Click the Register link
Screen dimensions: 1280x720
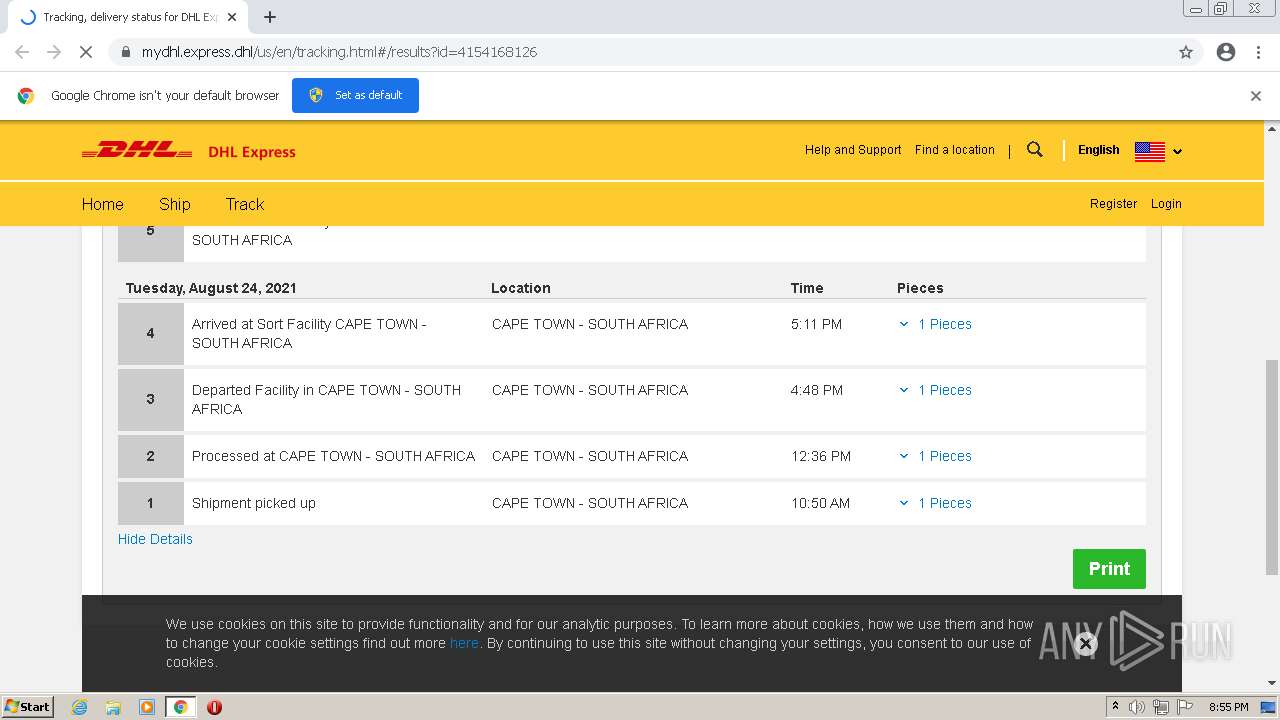point(1113,203)
